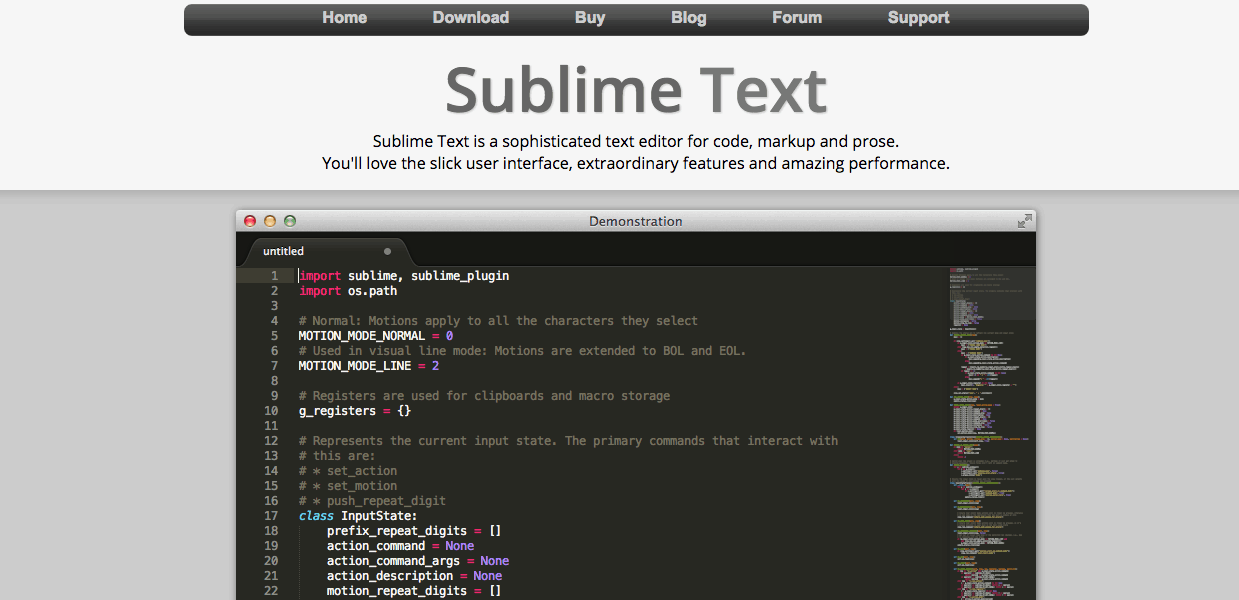
Task: Click the import os.path line
Action: 347,291
